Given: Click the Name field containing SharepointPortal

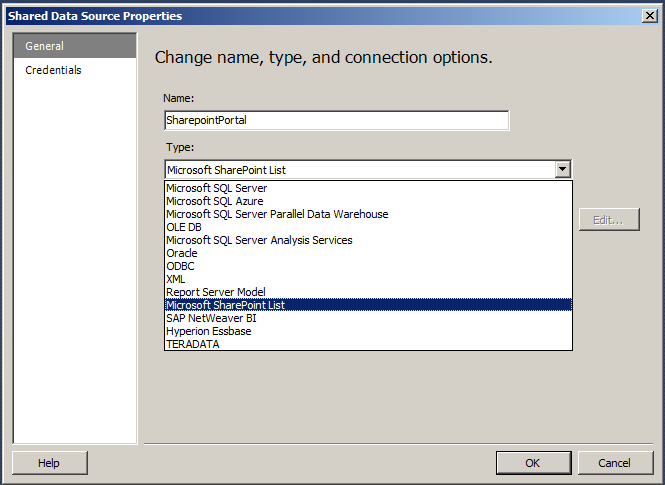Looking at the screenshot, I should click(x=337, y=120).
